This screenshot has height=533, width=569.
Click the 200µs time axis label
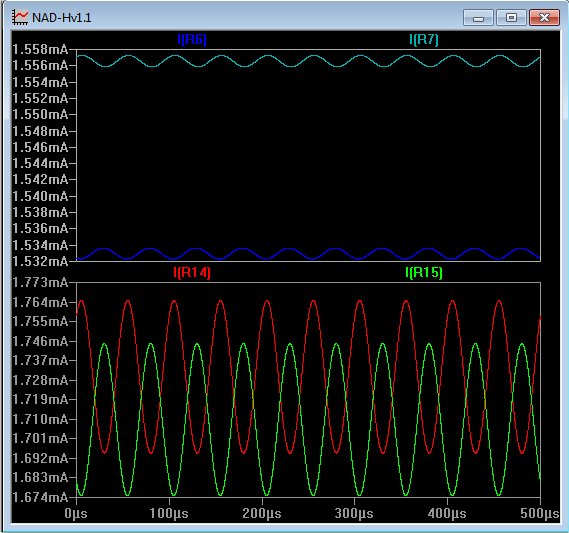pos(262,514)
